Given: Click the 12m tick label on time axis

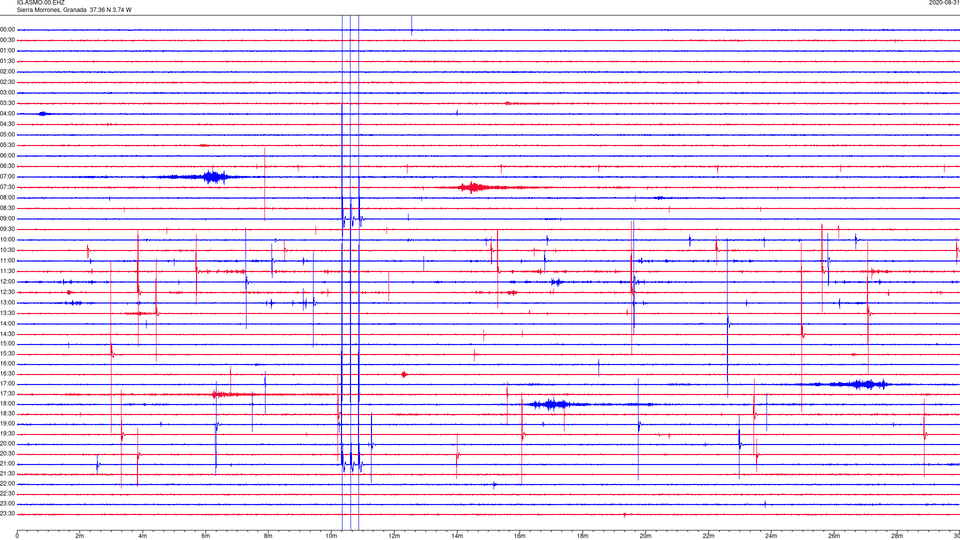Looking at the screenshot, I should click(x=394, y=536).
